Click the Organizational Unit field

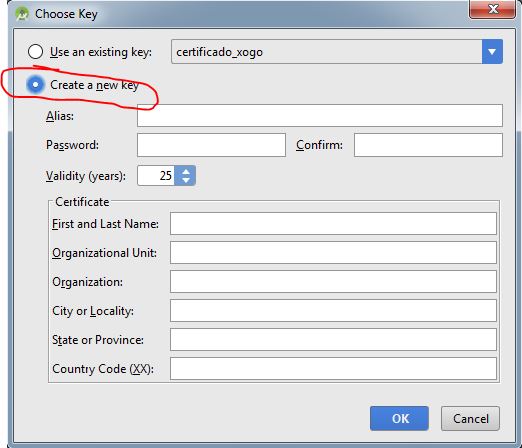[x=333, y=253]
